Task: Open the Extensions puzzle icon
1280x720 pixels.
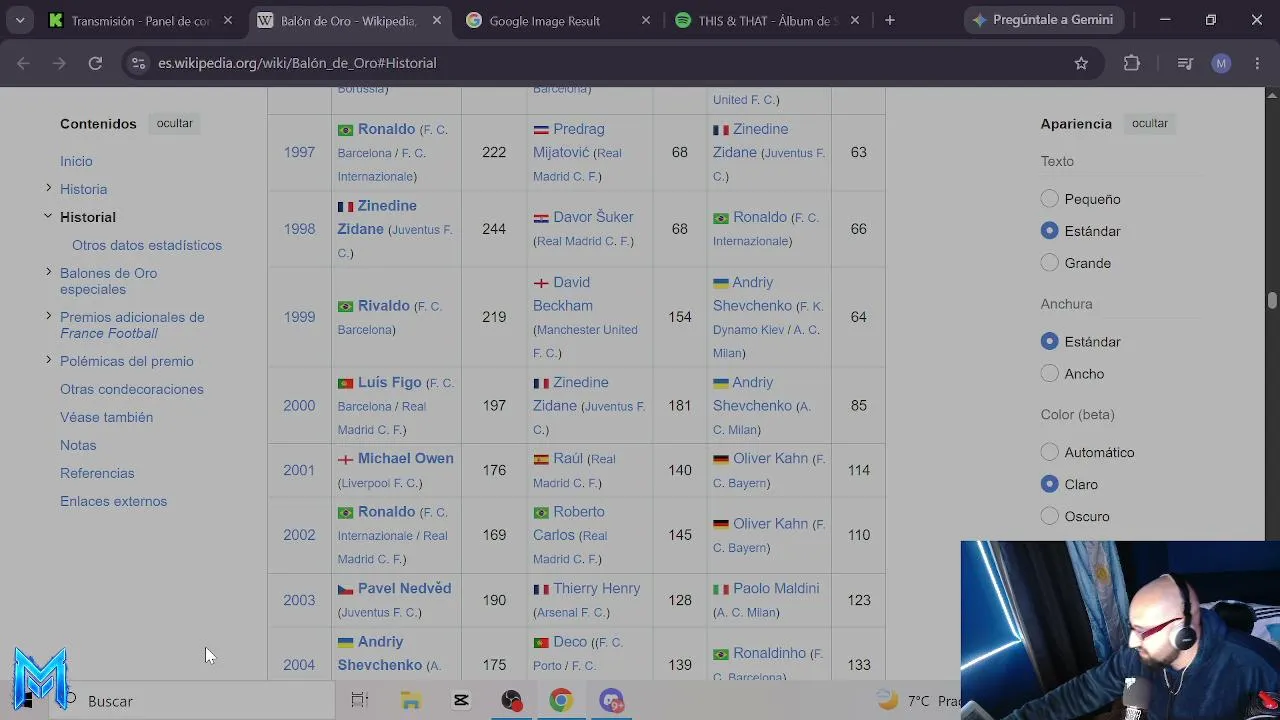Action: point(1132,63)
